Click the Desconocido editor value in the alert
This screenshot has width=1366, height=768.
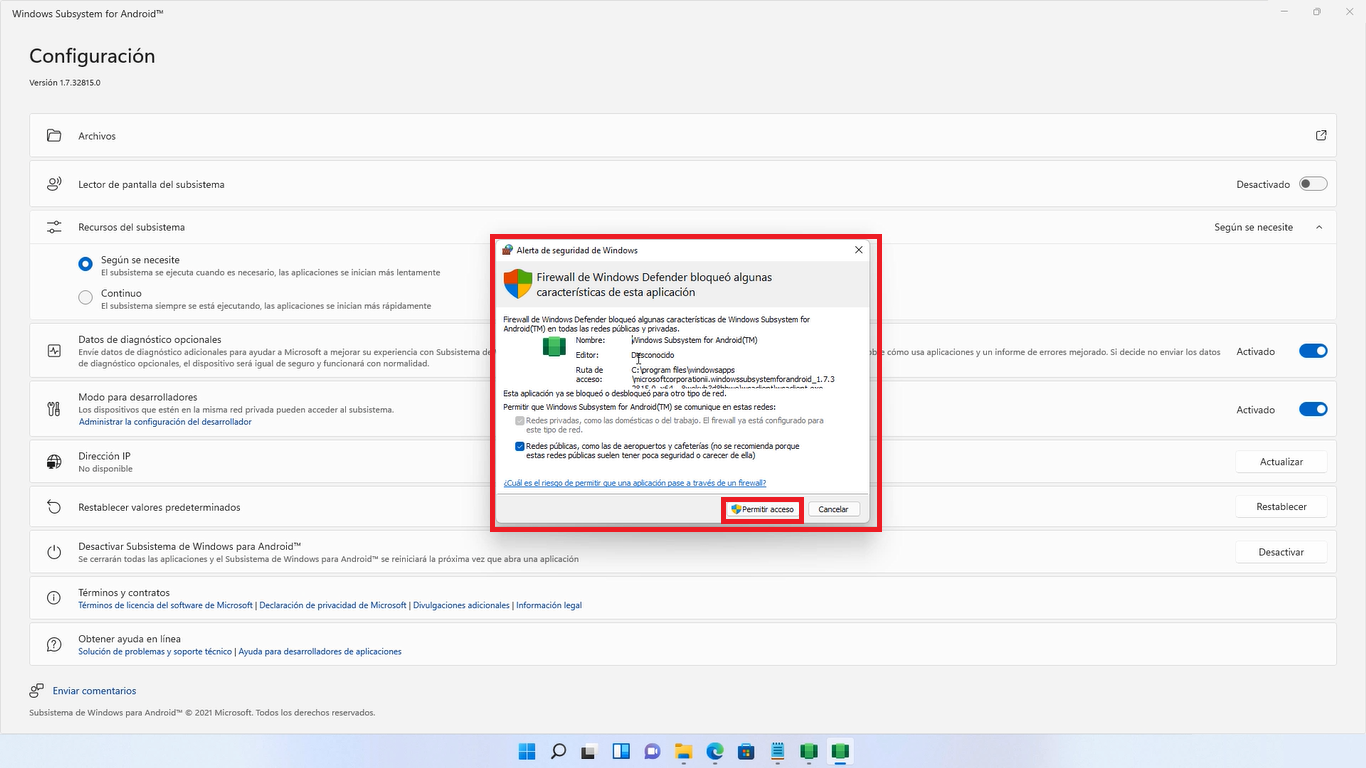653,355
